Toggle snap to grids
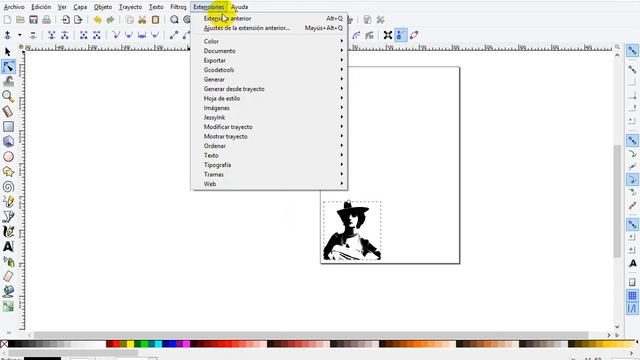 632,296
